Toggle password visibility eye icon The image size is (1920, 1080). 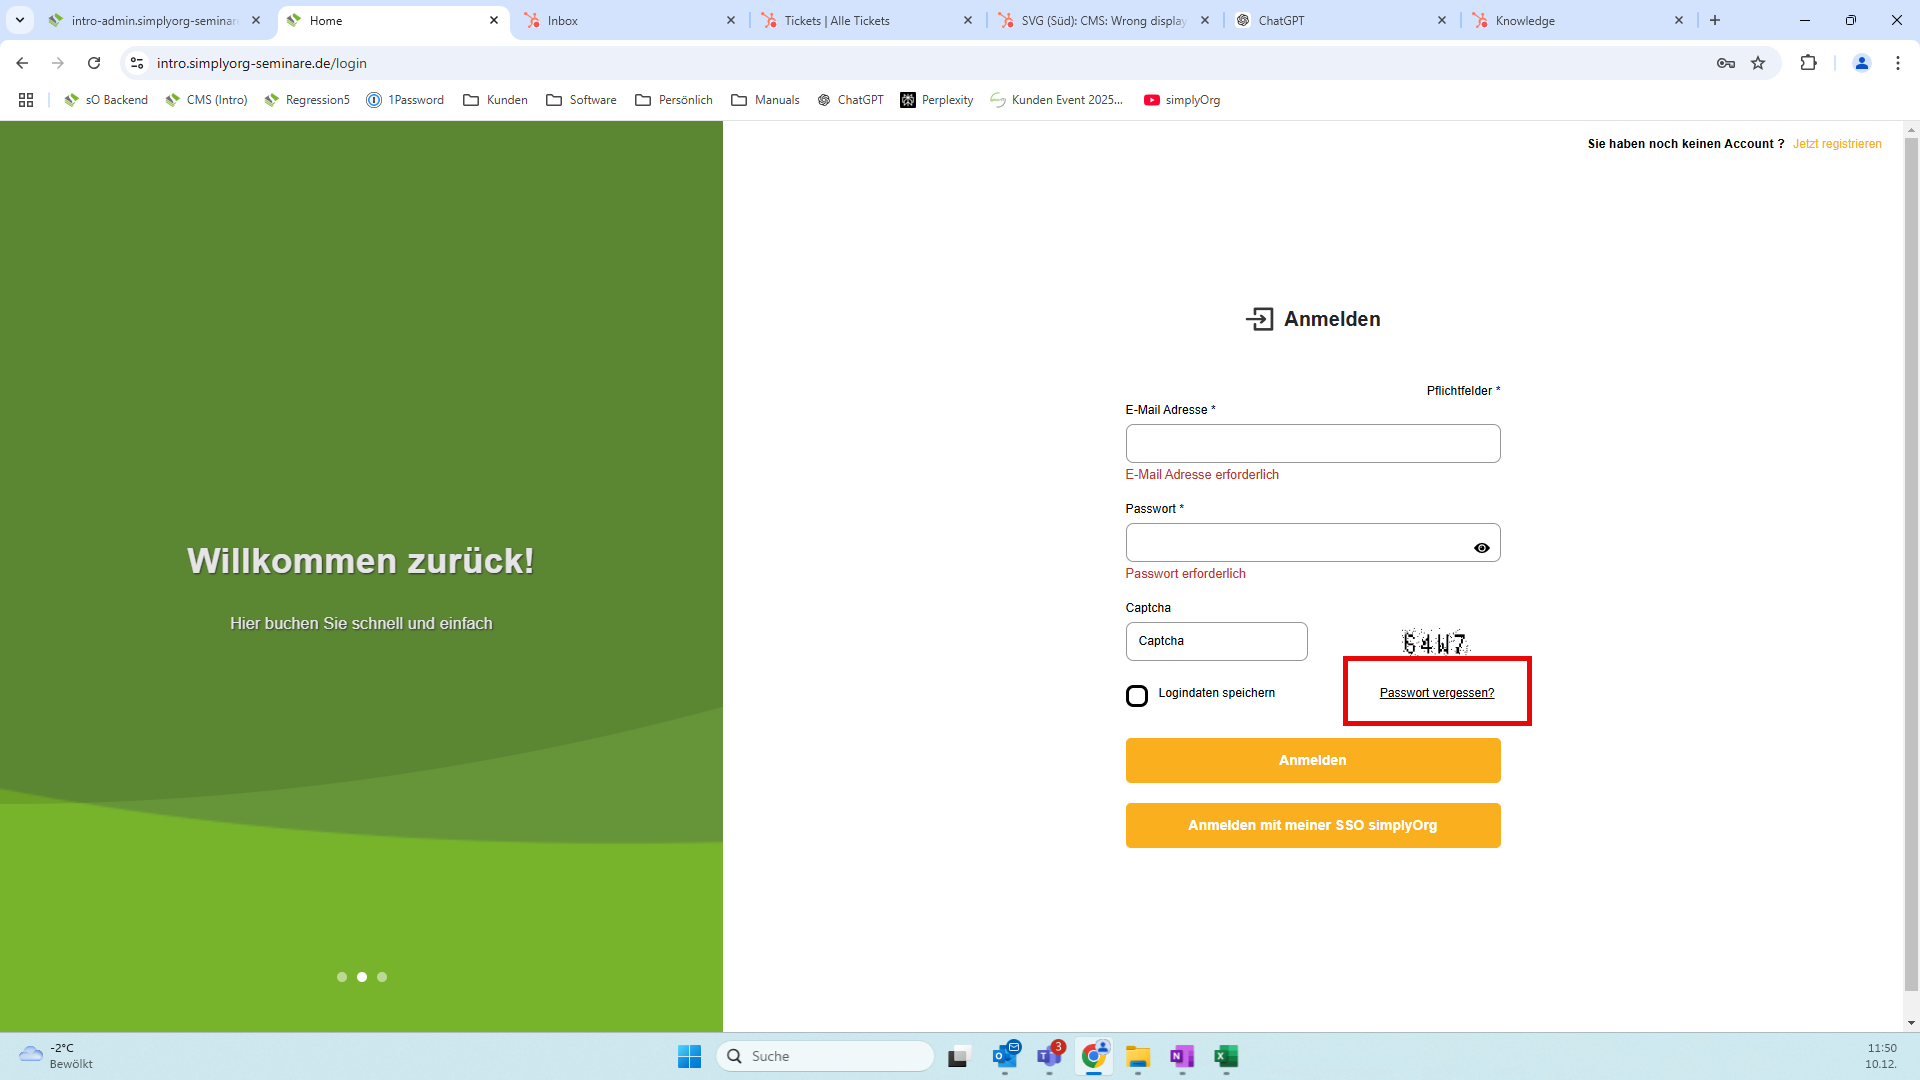point(1481,548)
